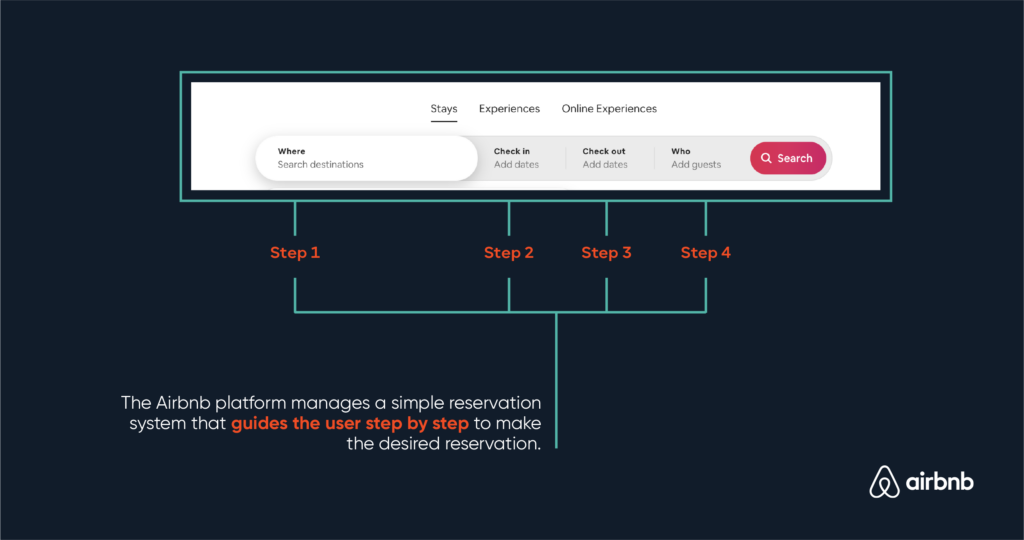Click the red Search button
The width and height of the screenshot is (1024, 540).
(788, 158)
